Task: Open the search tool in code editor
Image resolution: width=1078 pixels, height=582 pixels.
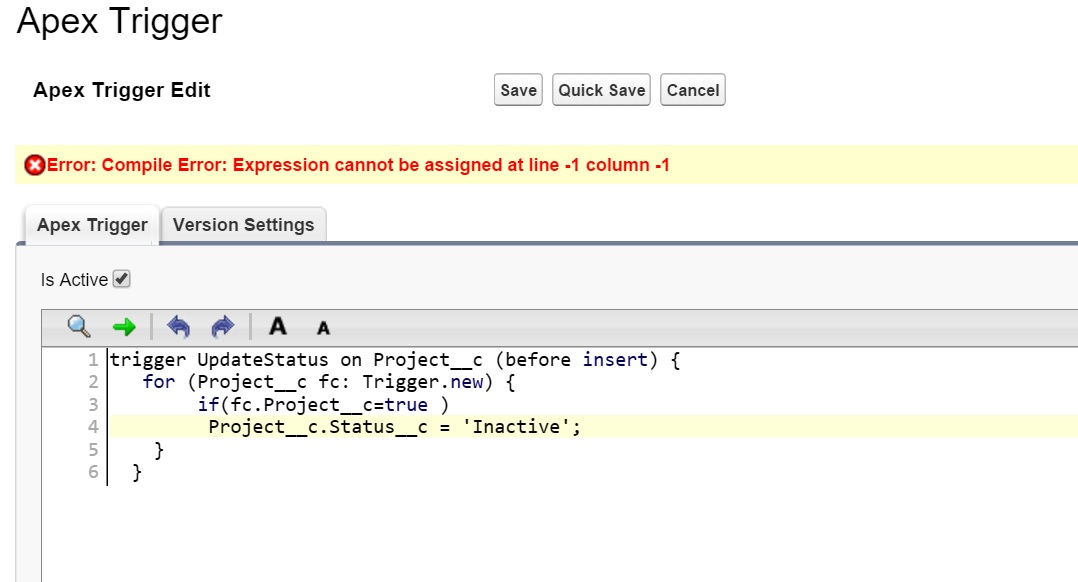Action: (x=79, y=327)
